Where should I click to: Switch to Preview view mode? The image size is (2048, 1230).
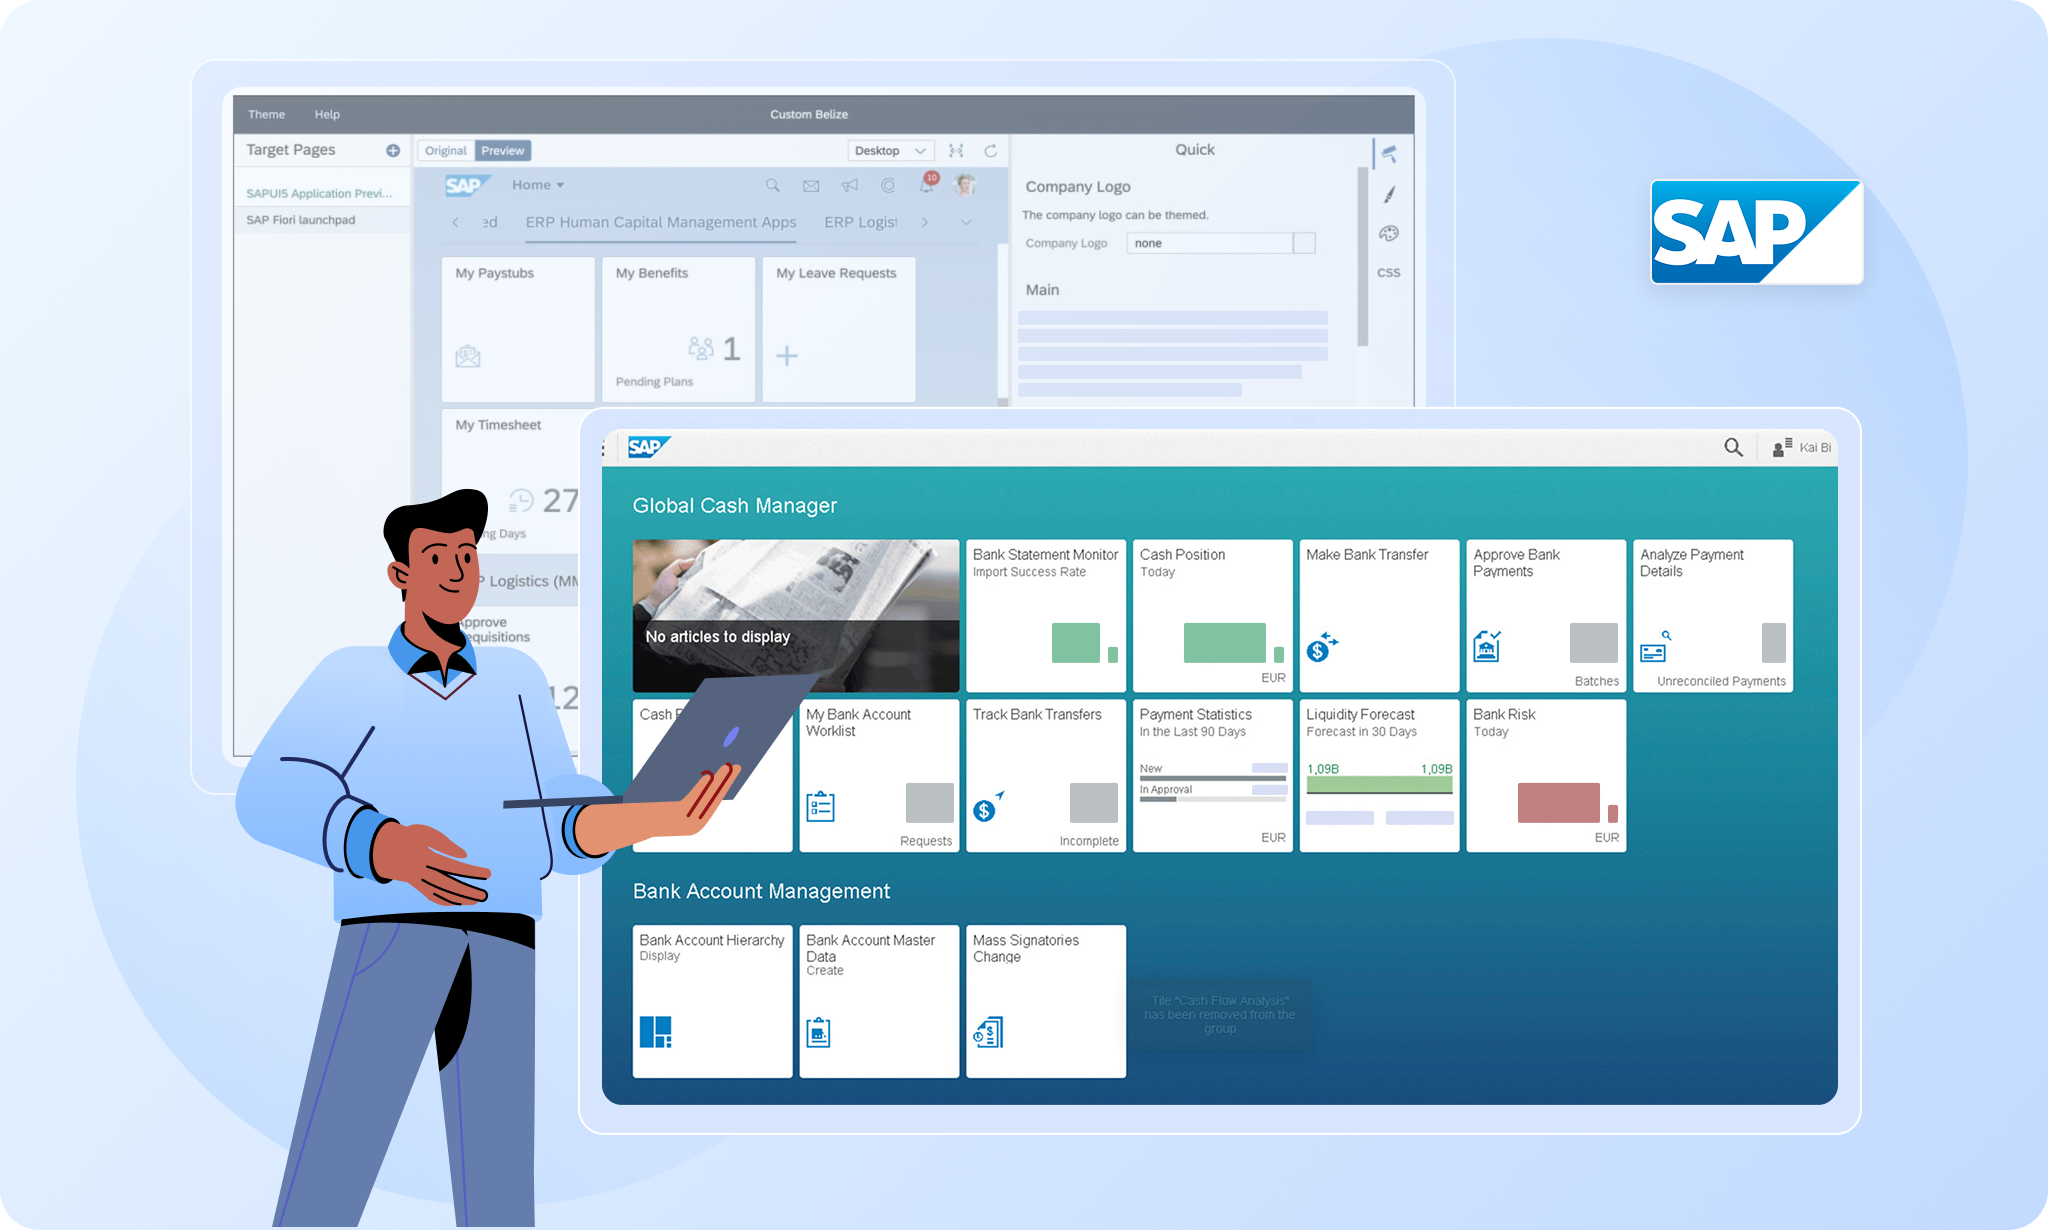pos(502,151)
